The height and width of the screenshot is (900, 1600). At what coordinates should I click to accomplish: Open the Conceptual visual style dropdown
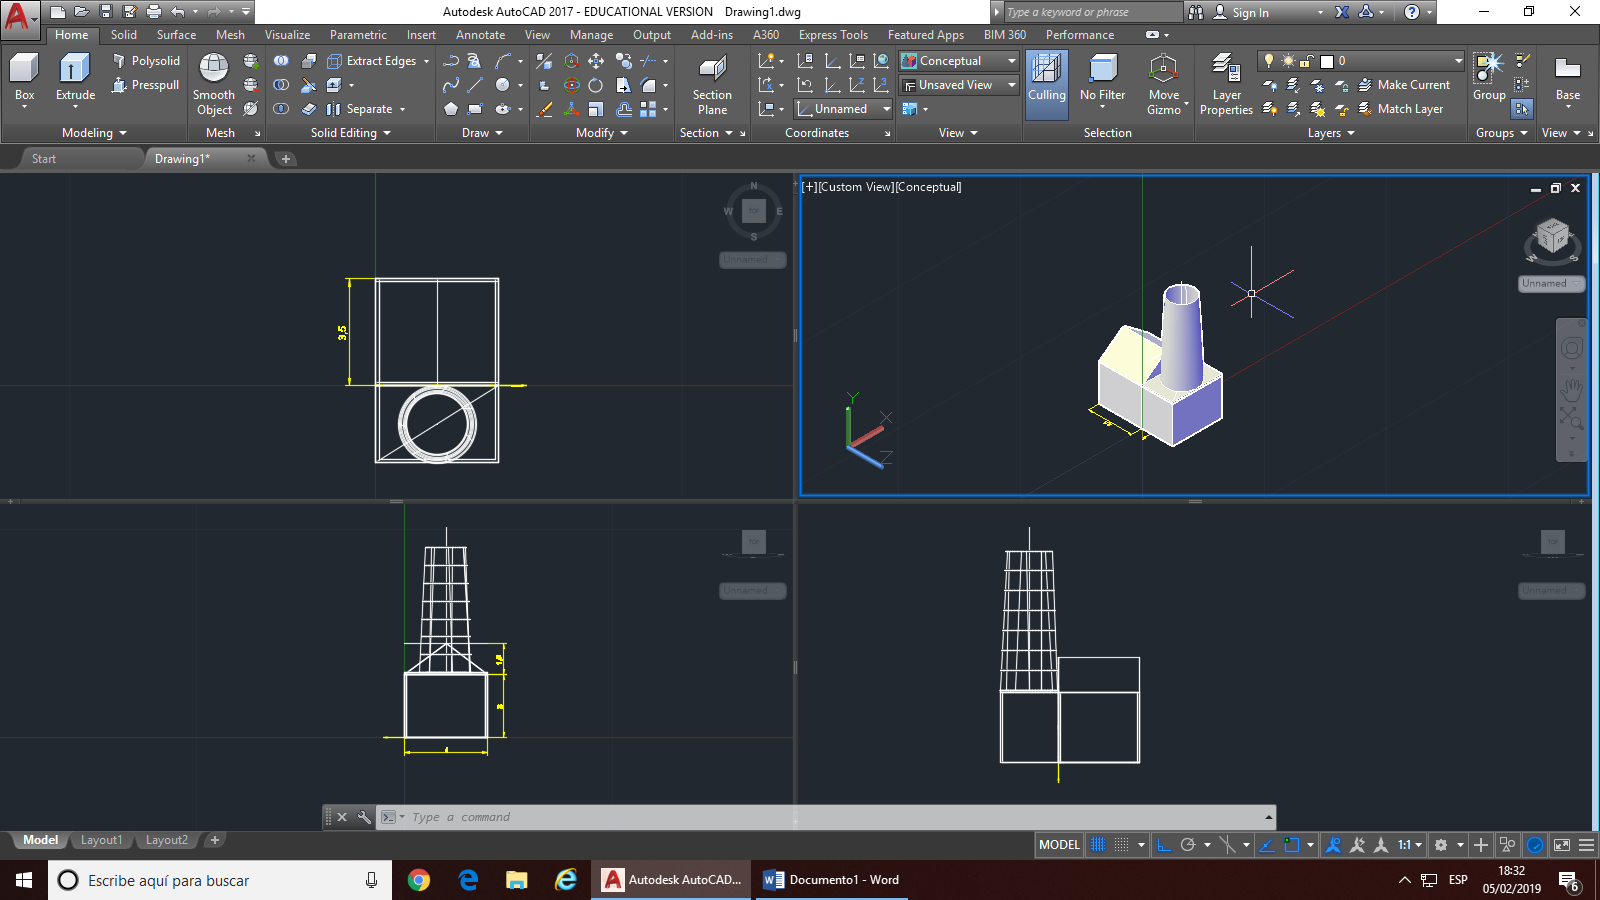958,61
